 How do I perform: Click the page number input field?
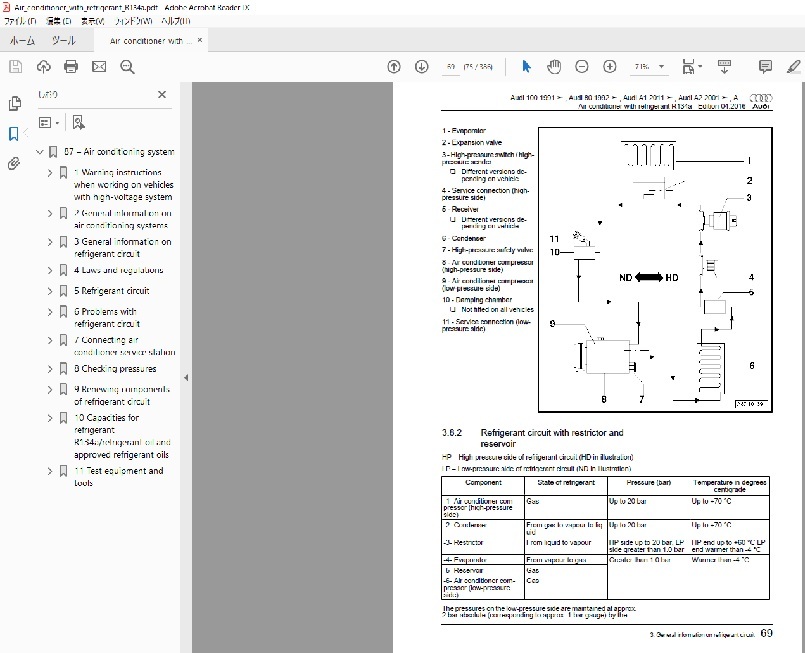pyautogui.click(x=451, y=67)
